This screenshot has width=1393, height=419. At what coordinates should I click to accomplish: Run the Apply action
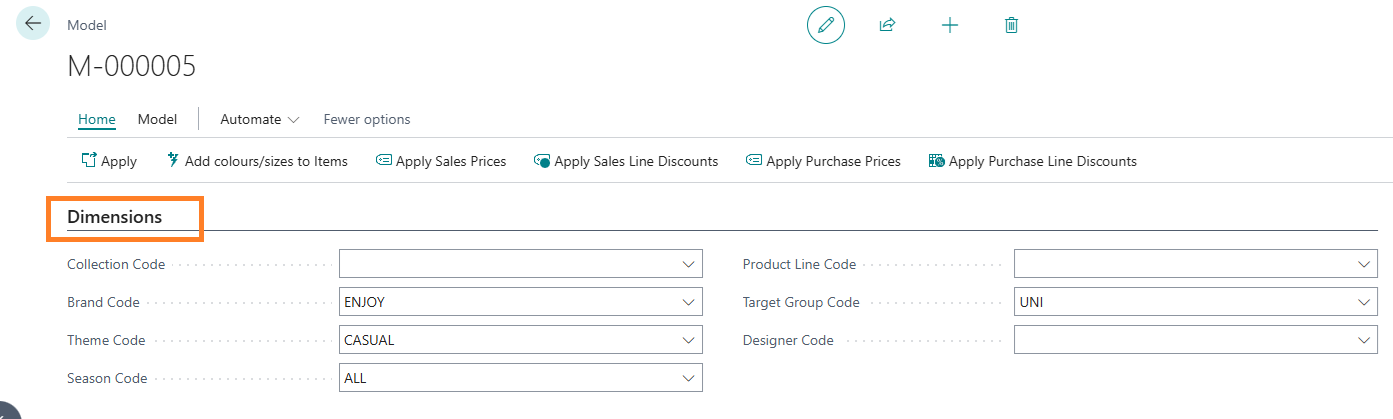click(x=109, y=161)
